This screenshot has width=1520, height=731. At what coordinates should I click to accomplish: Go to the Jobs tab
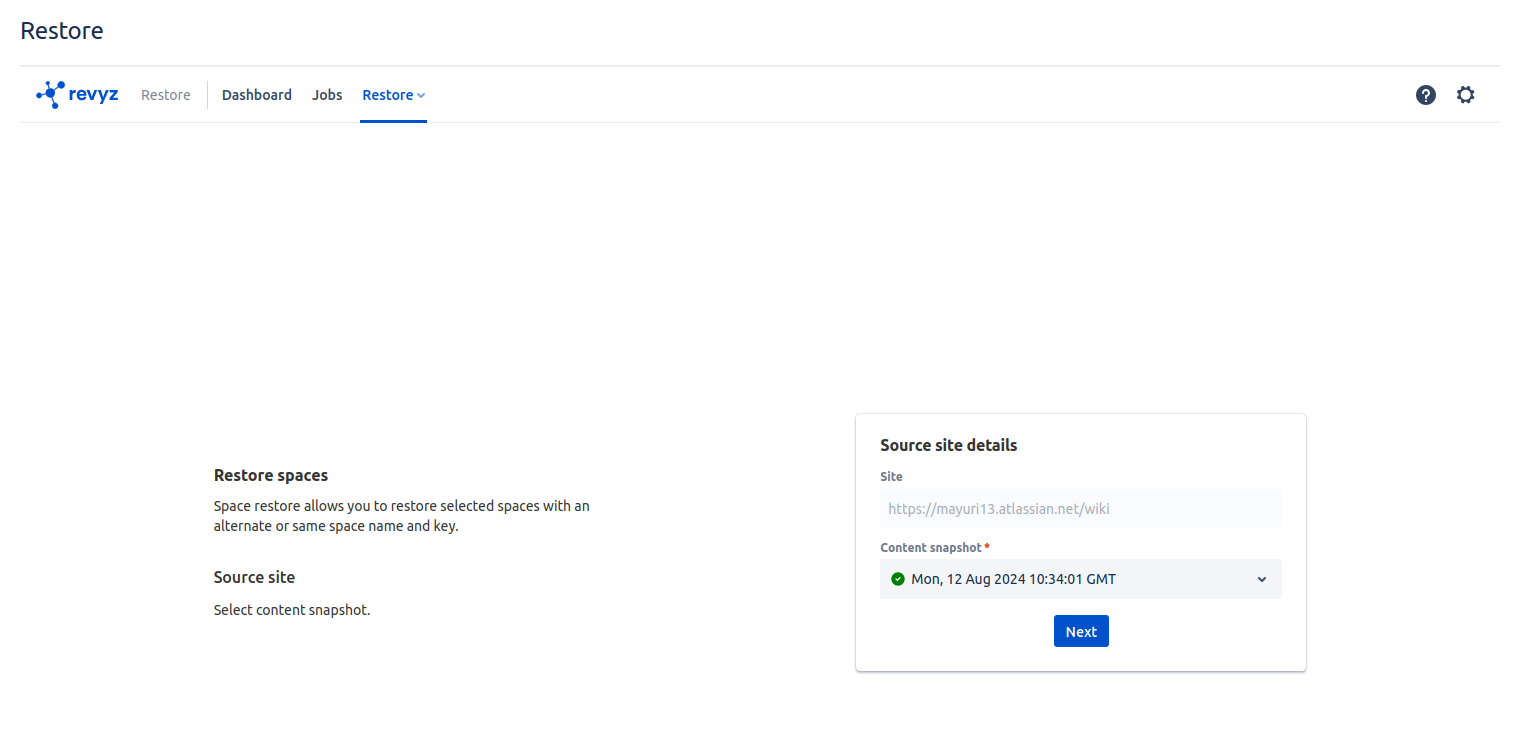[327, 95]
